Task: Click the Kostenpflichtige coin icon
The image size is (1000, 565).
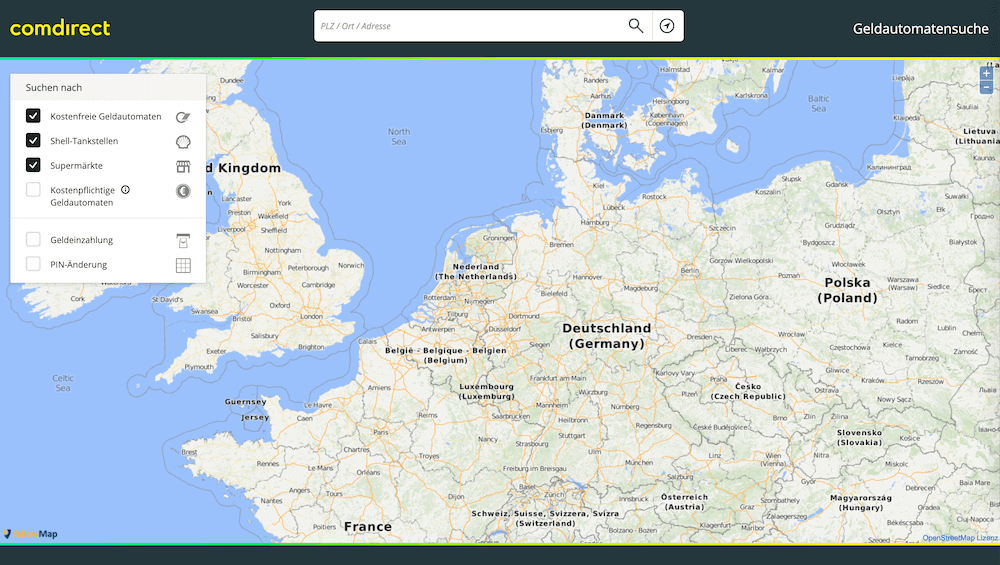Action: coord(183,191)
